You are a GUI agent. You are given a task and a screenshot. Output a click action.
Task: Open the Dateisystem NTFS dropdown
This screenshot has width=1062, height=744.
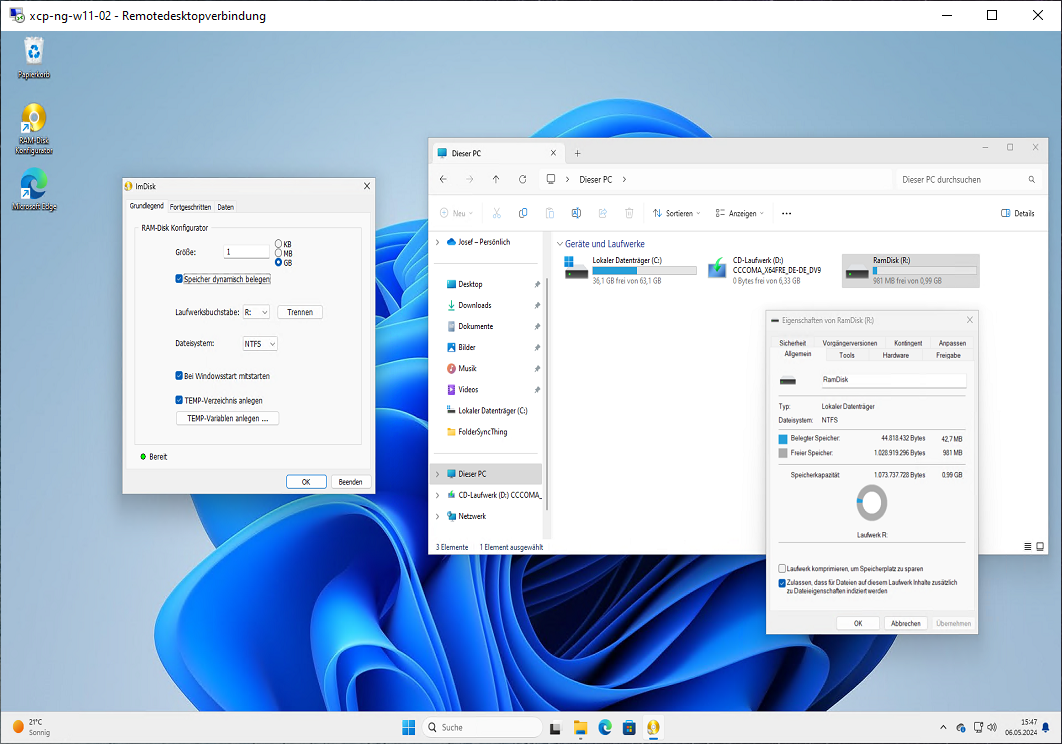pyautogui.click(x=260, y=344)
